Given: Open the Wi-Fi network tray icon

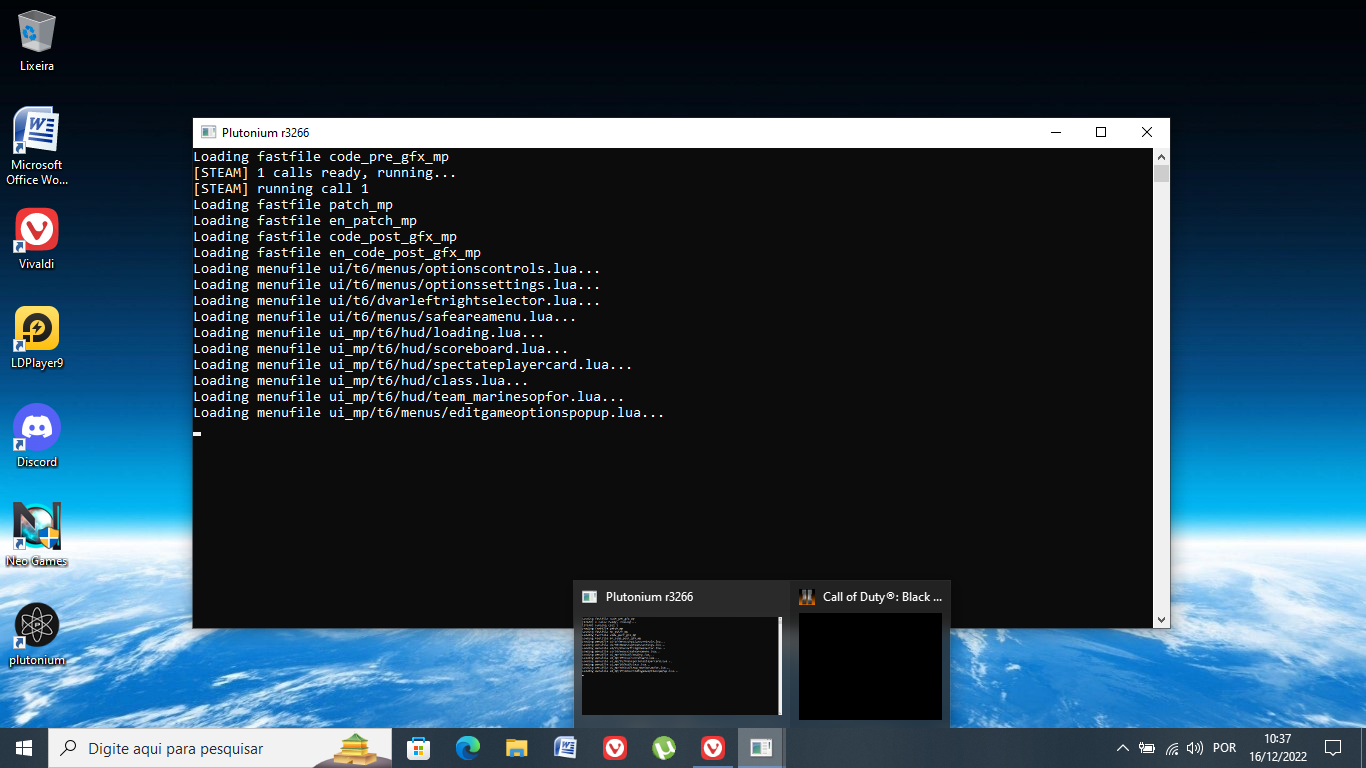Looking at the screenshot, I should coord(1171,748).
